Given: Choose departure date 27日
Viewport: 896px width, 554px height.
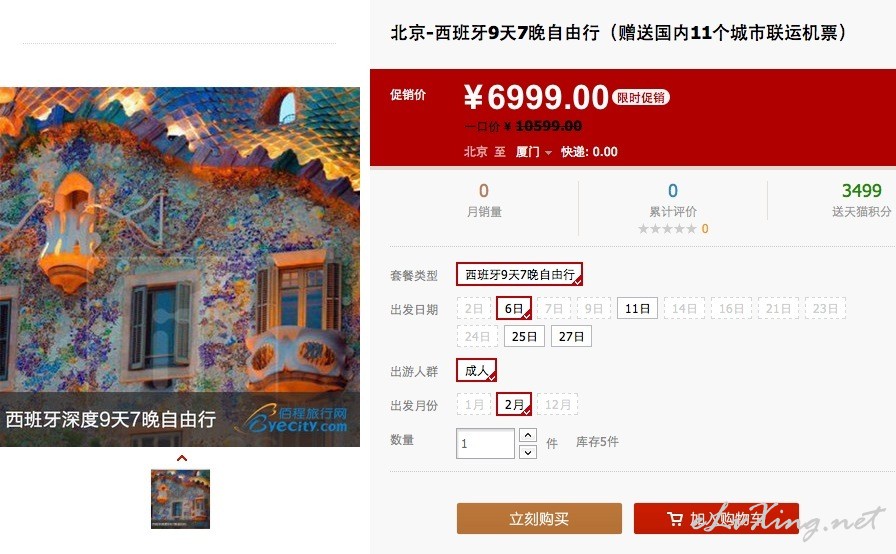Looking at the screenshot, I should (571, 336).
